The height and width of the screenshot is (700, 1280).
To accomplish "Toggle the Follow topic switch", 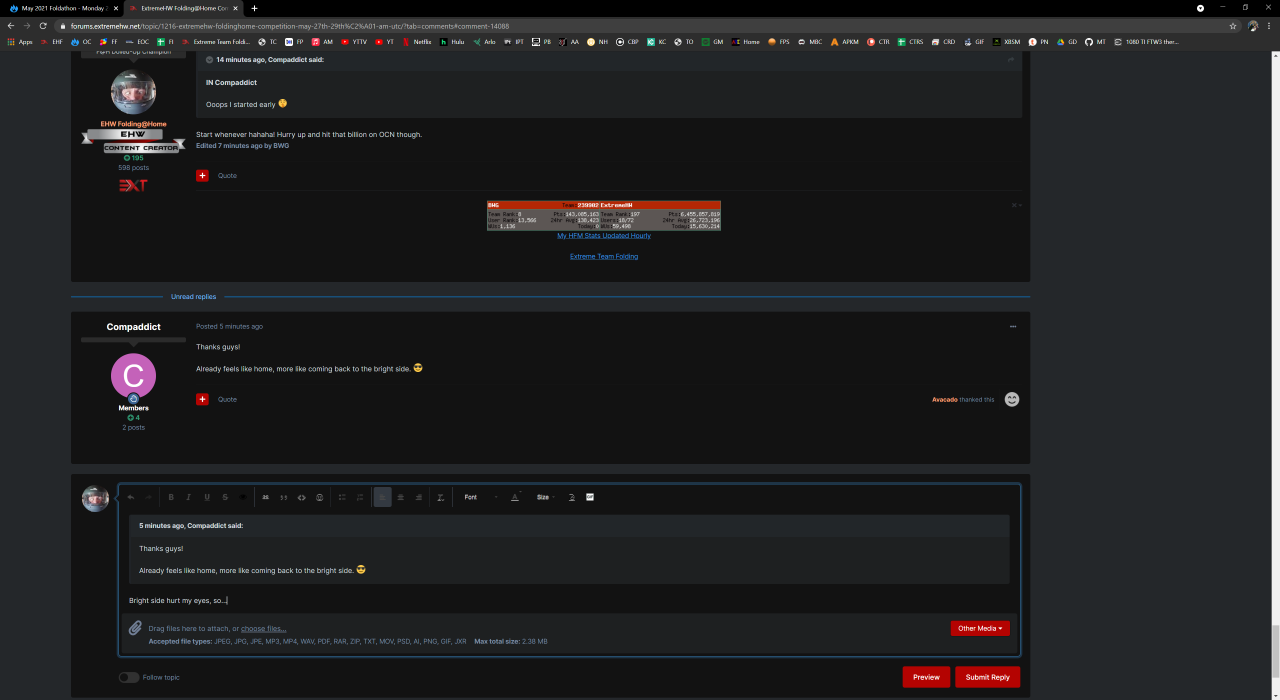I will (129, 677).
